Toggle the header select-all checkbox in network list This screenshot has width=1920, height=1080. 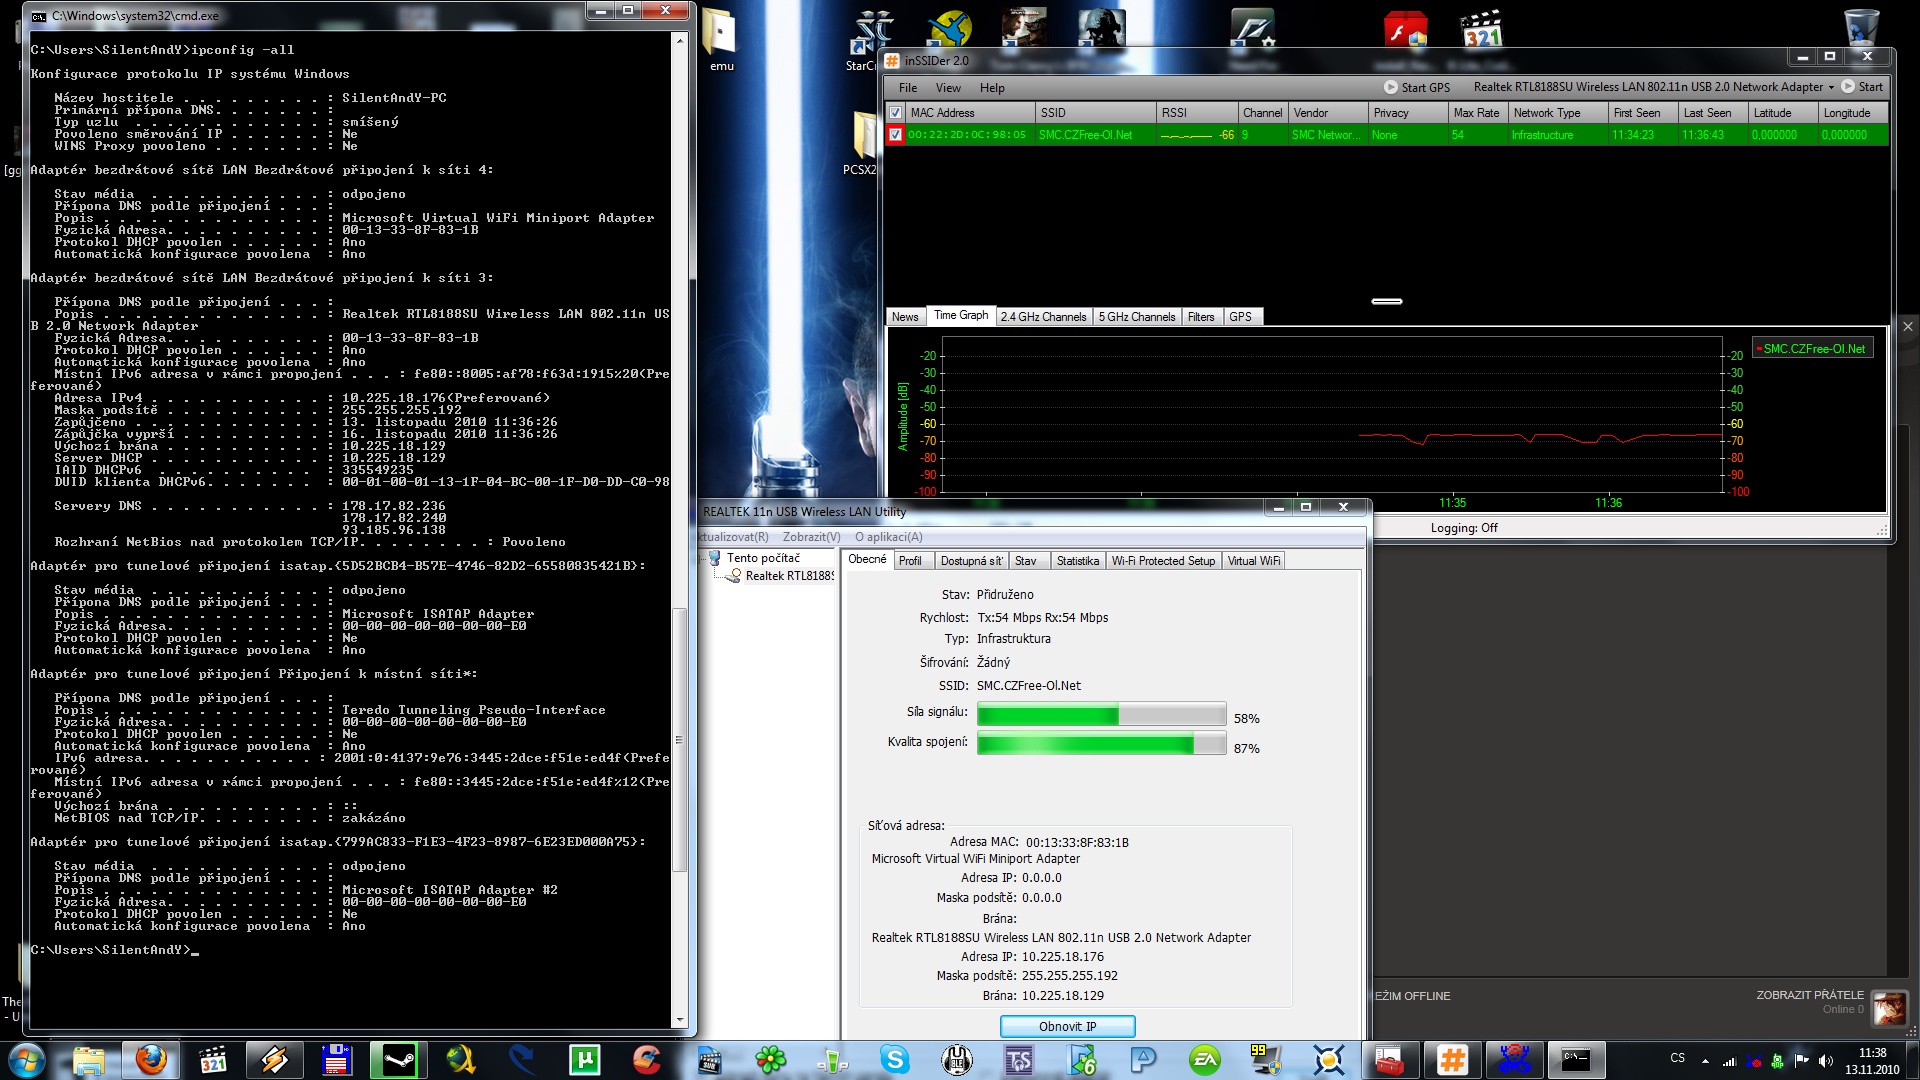(x=896, y=113)
